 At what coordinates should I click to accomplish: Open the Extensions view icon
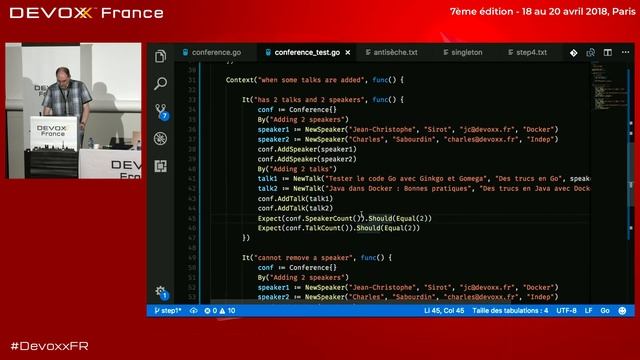[160, 166]
